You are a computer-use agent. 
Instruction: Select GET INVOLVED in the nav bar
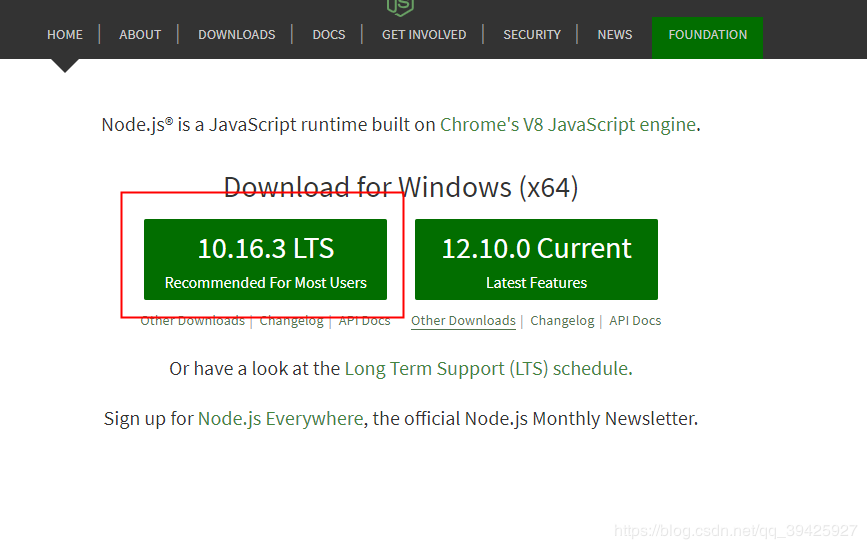[424, 35]
